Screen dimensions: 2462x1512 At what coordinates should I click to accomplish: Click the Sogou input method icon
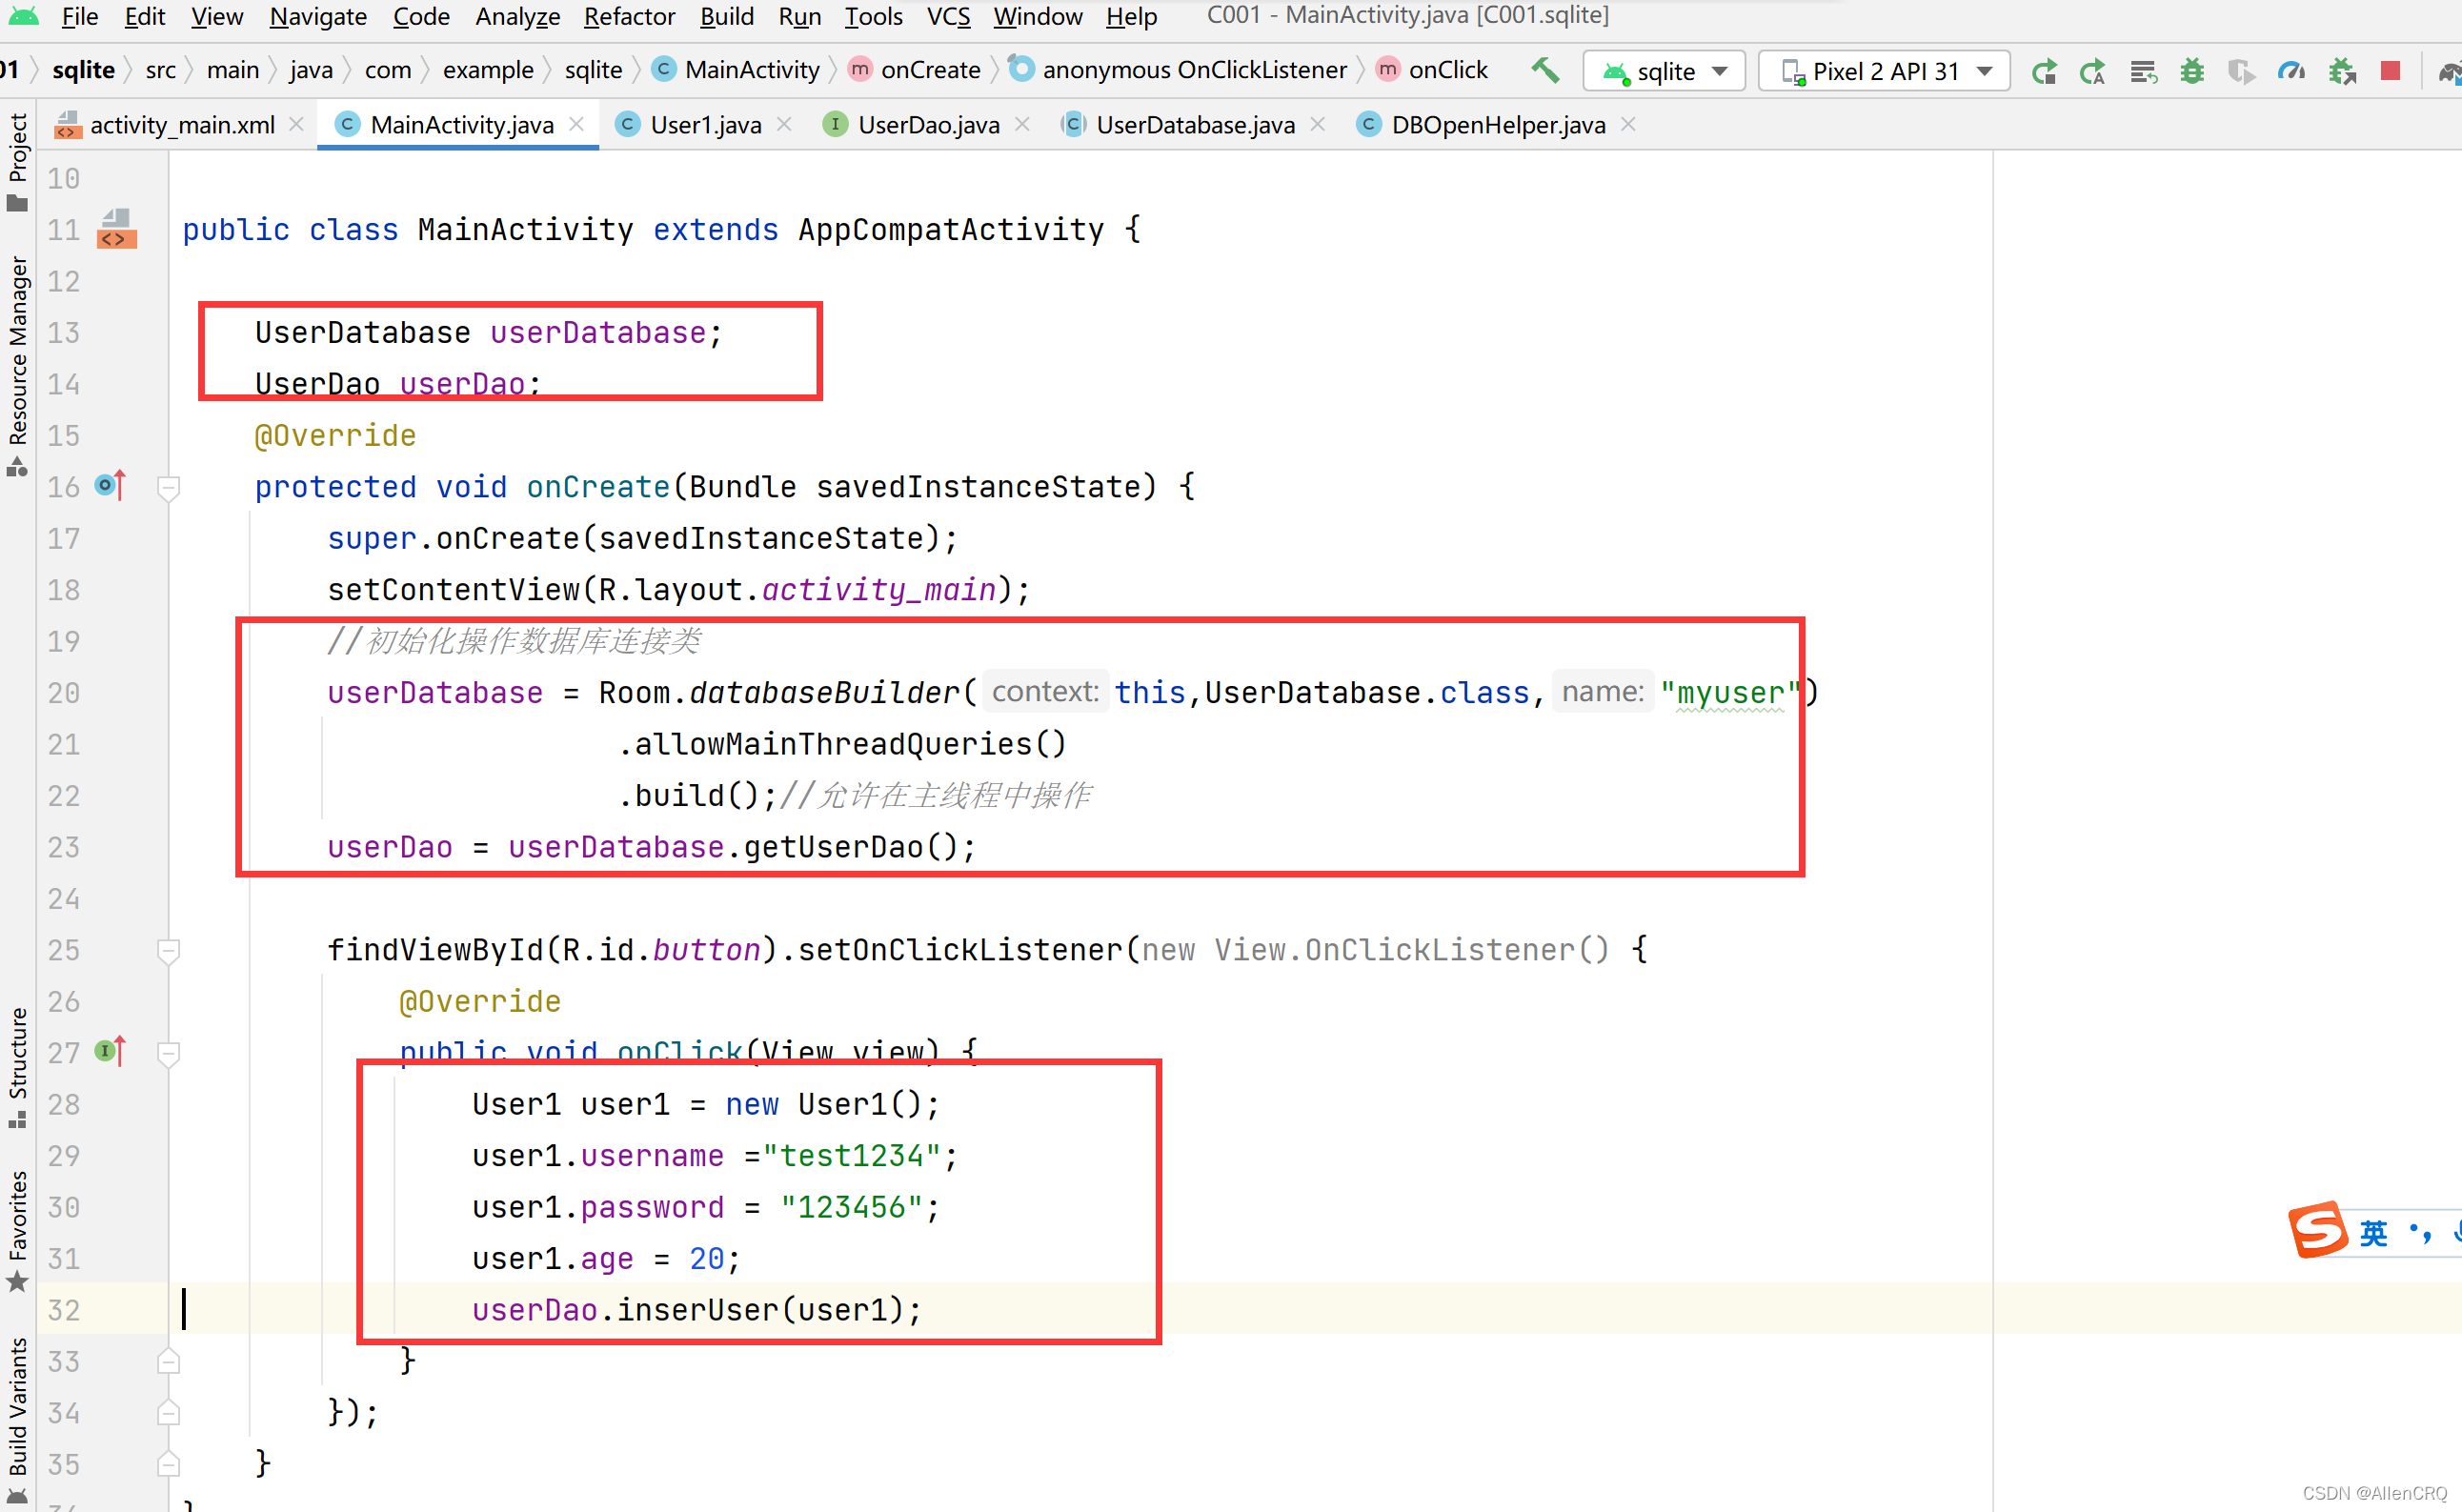[2317, 1230]
